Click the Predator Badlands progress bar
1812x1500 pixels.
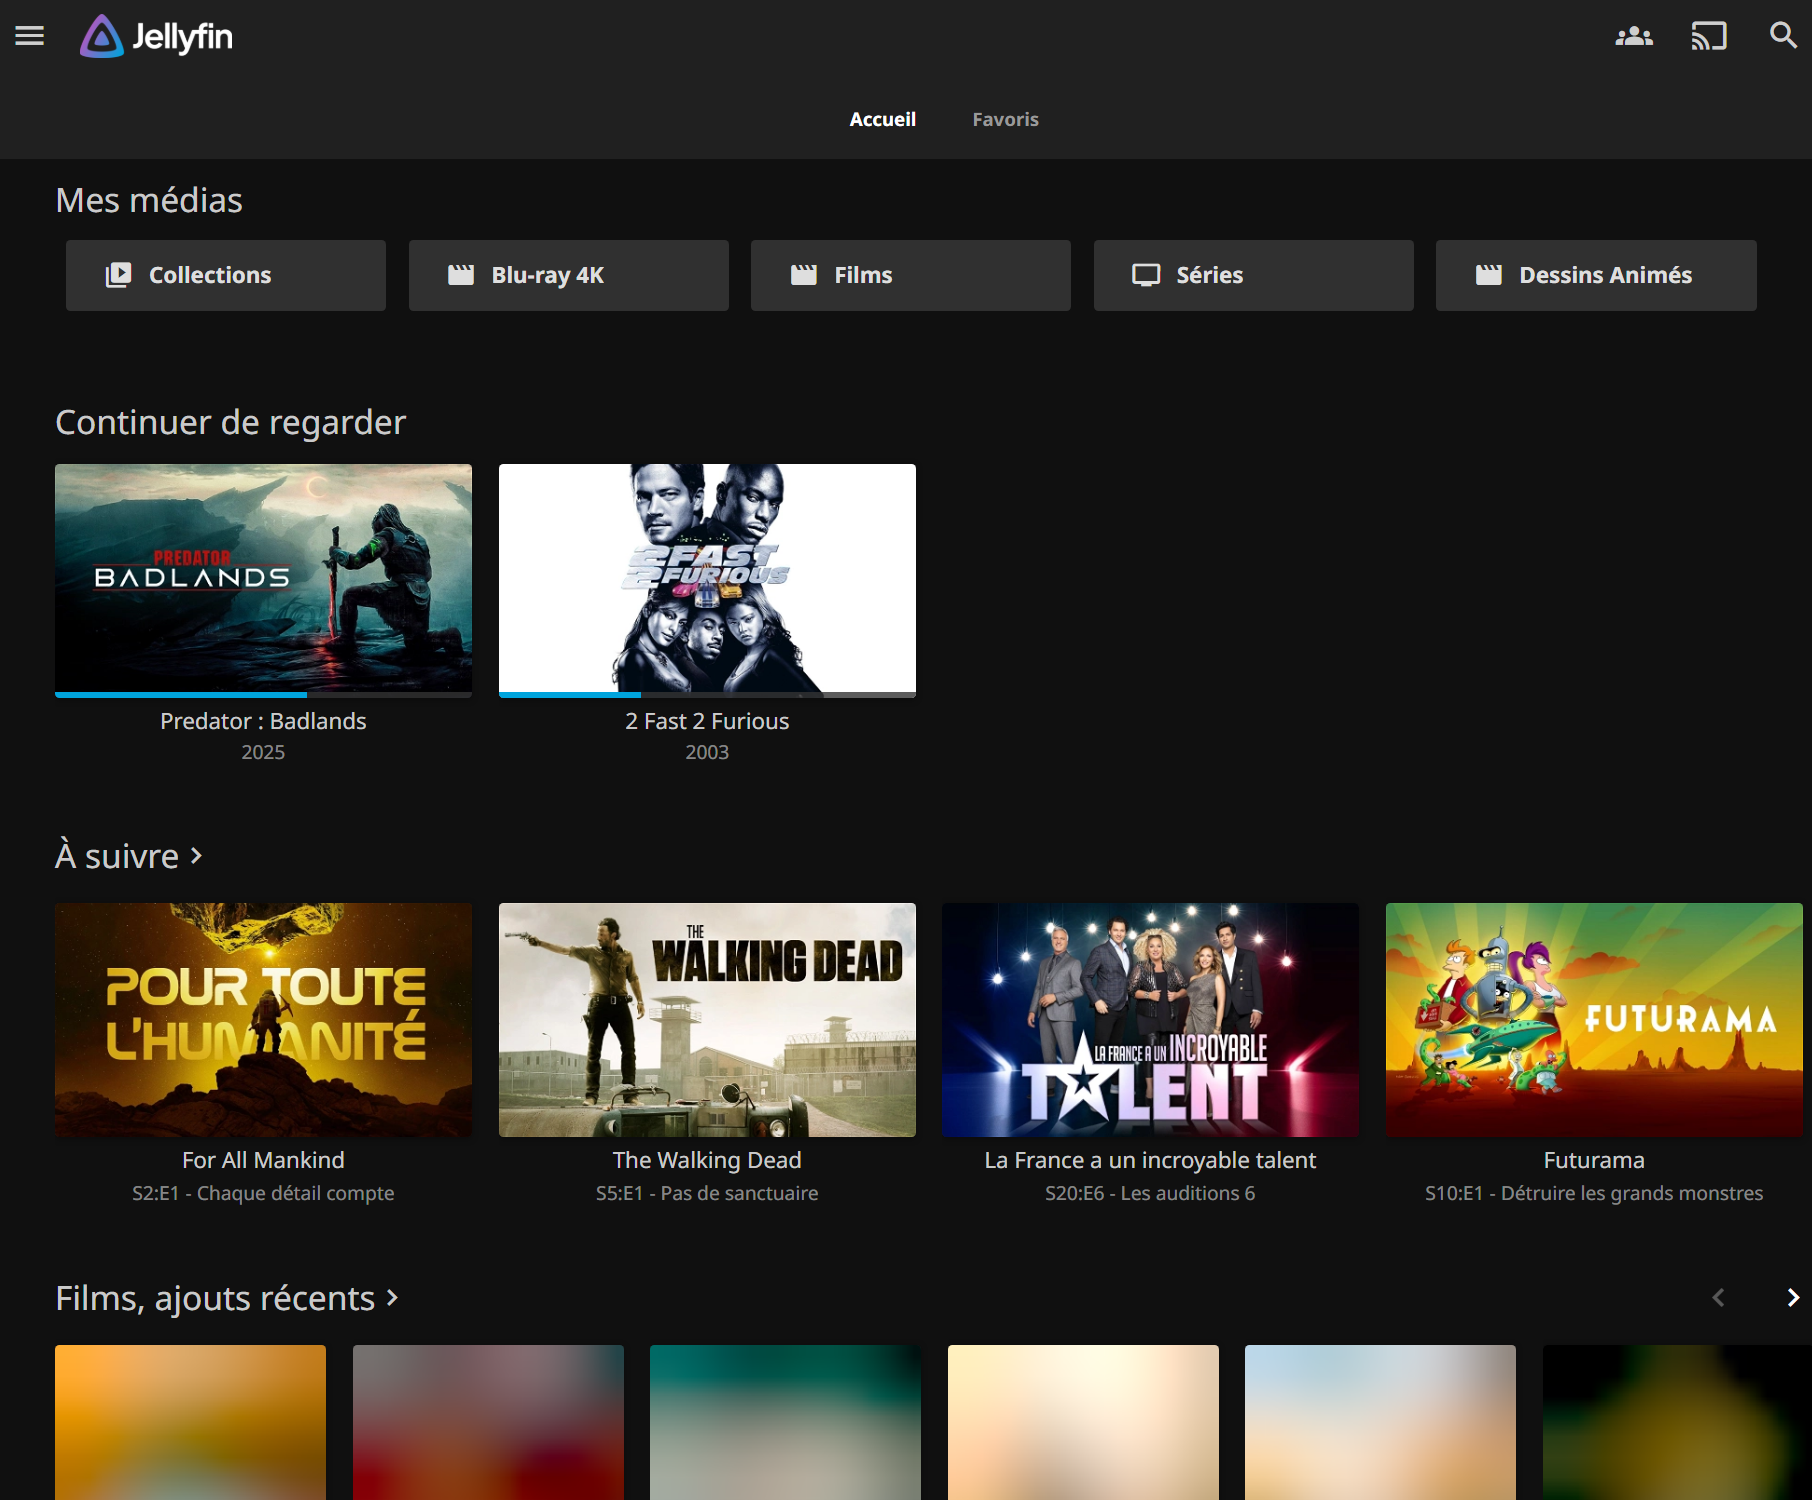[263, 694]
